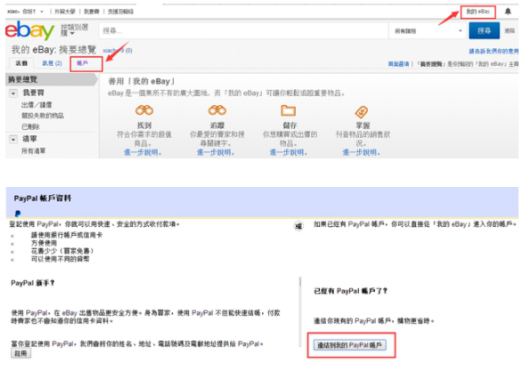The image size is (531, 373).
Task: Click the 頁面選項 link
Action: click(x=398, y=64)
